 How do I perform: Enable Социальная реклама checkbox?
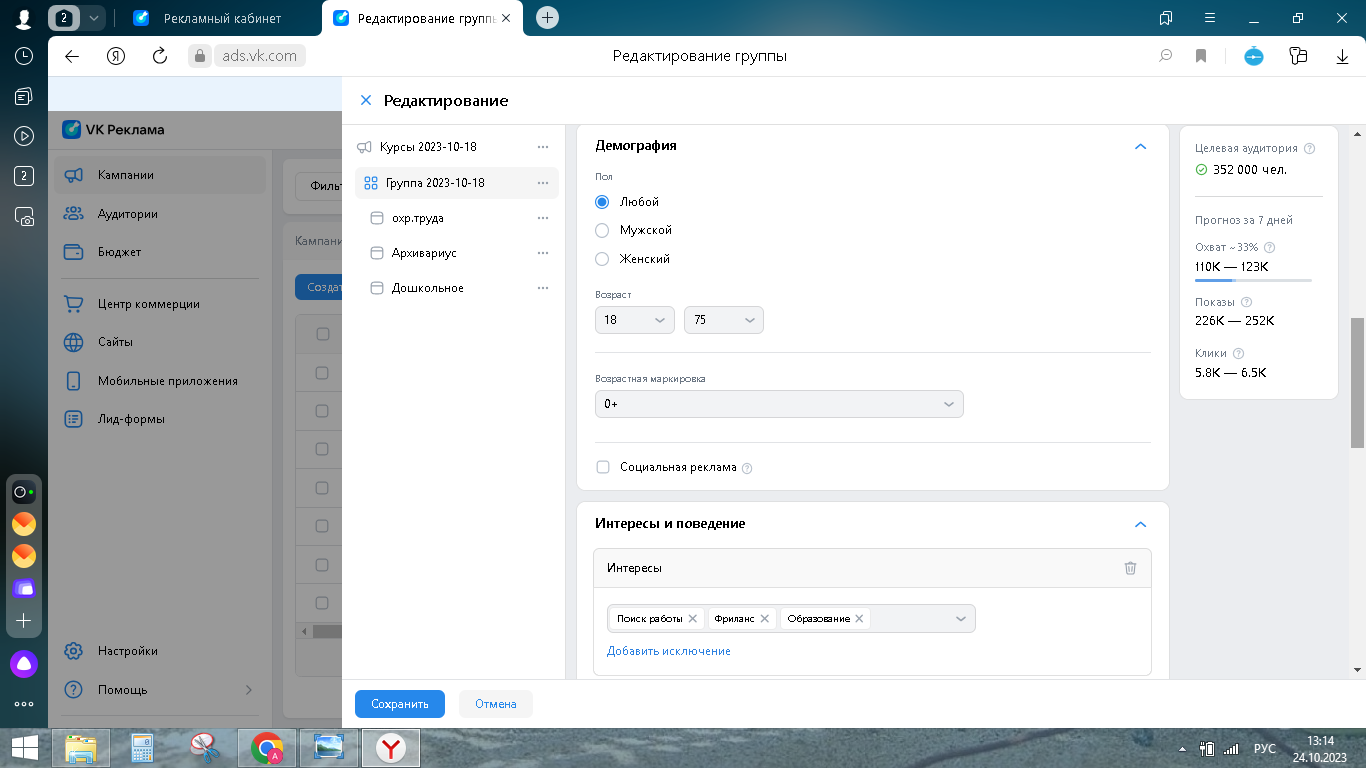[603, 467]
